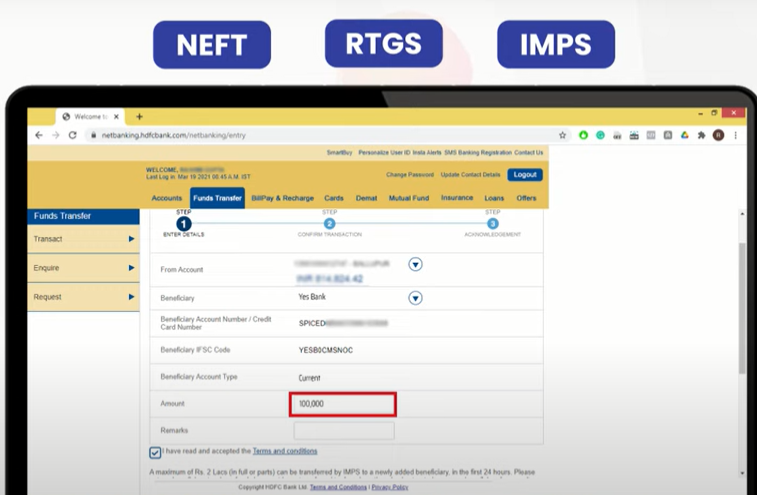Open the From Account dropdown arrow
757x495 pixels.
click(415, 264)
